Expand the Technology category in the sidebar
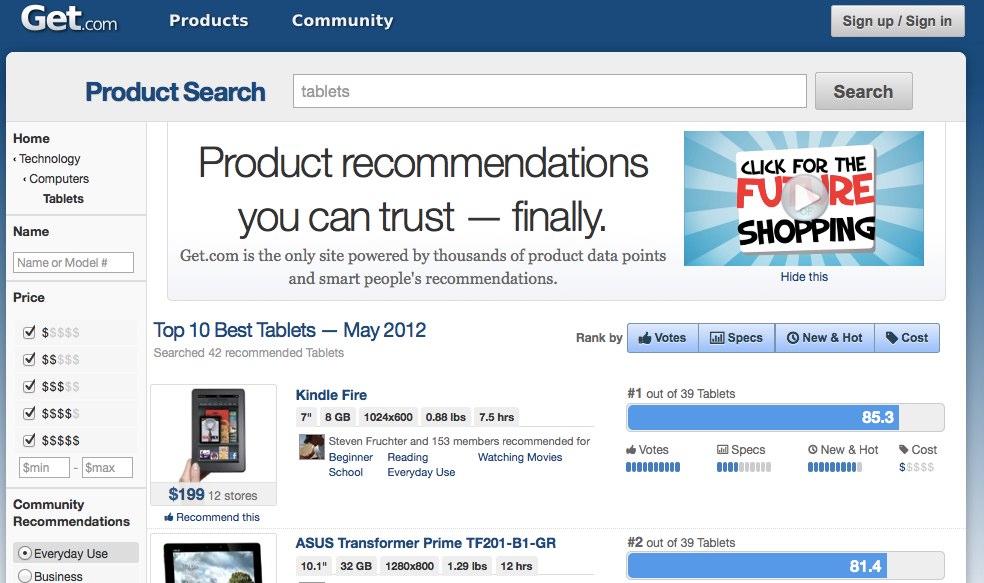The height and width of the screenshot is (583, 984). coord(52,158)
